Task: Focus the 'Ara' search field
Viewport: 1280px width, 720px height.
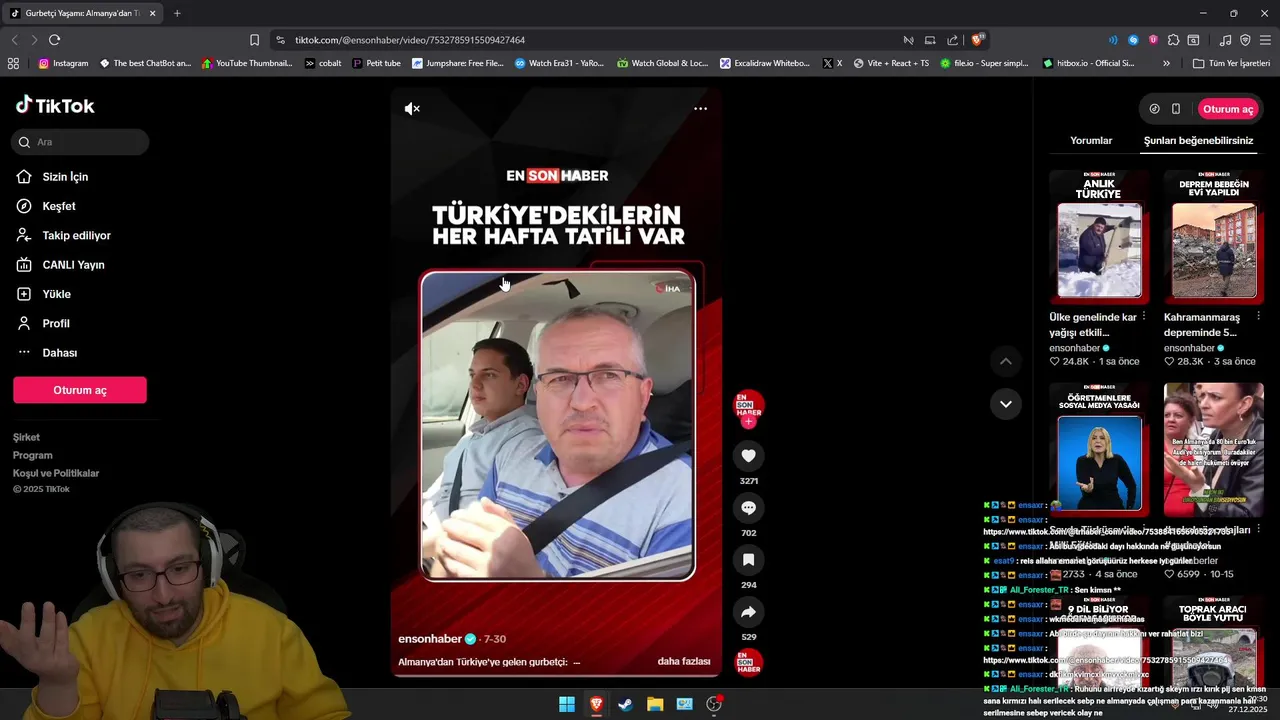Action: tap(81, 142)
